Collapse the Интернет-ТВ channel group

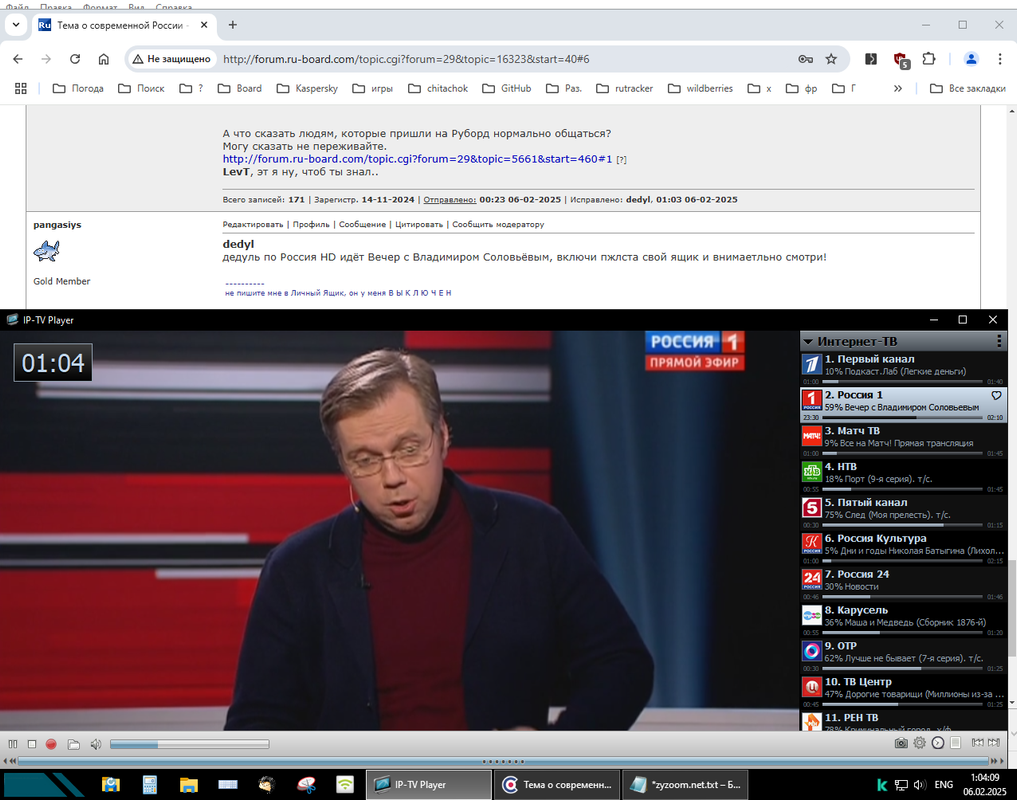pyautogui.click(x=808, y=341)
